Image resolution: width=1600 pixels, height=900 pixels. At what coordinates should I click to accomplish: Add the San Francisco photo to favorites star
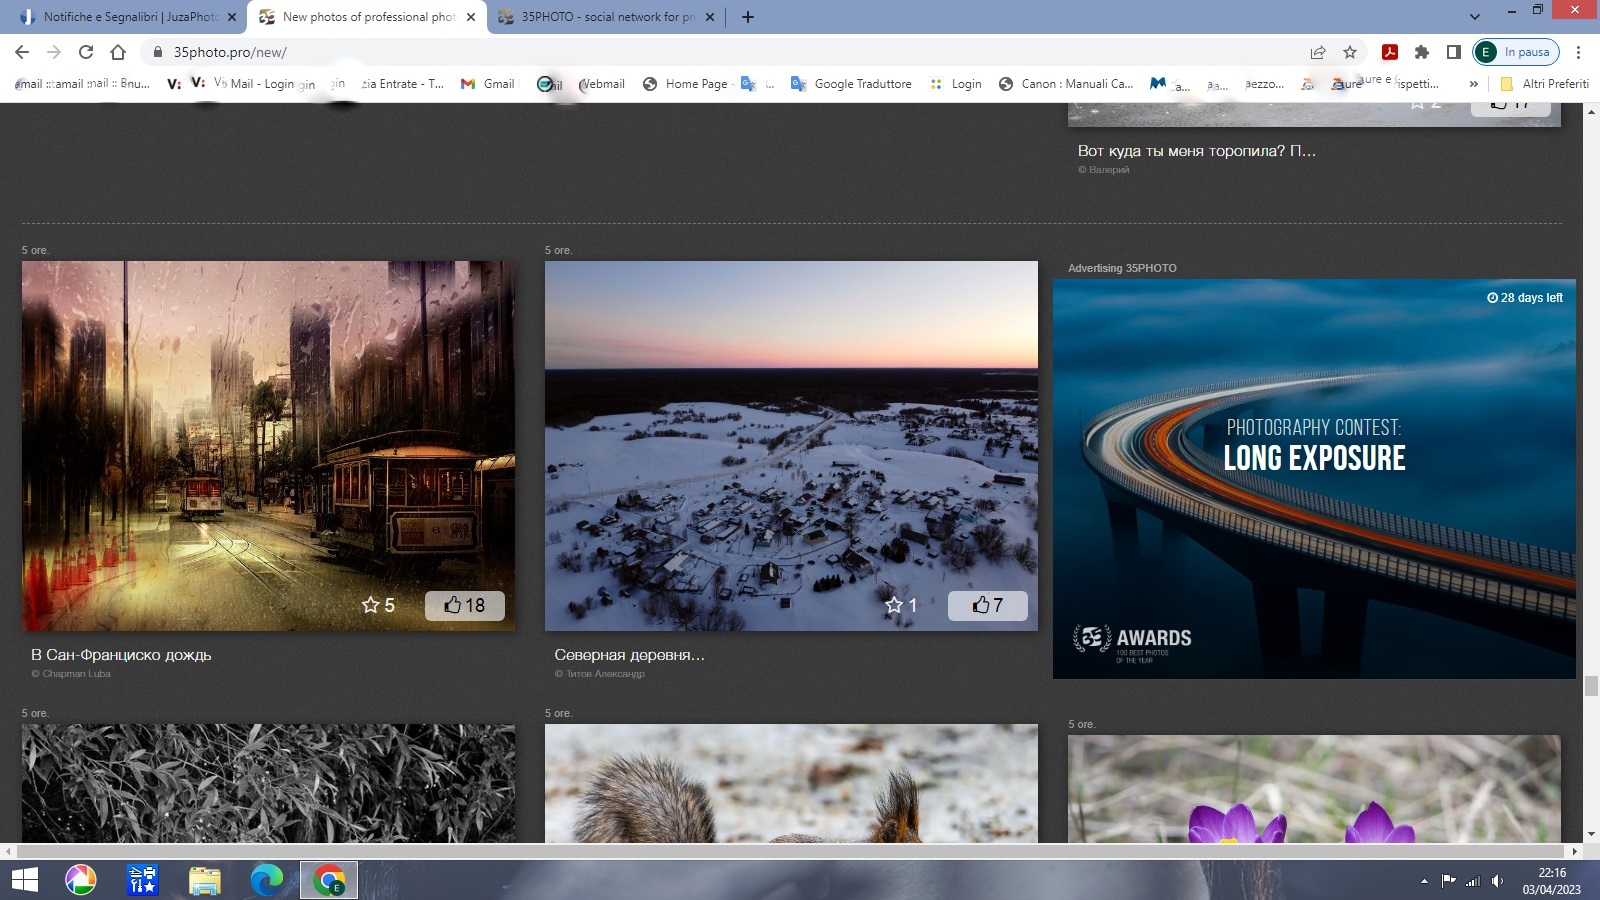pyautogui.click(x=378, y=605)
